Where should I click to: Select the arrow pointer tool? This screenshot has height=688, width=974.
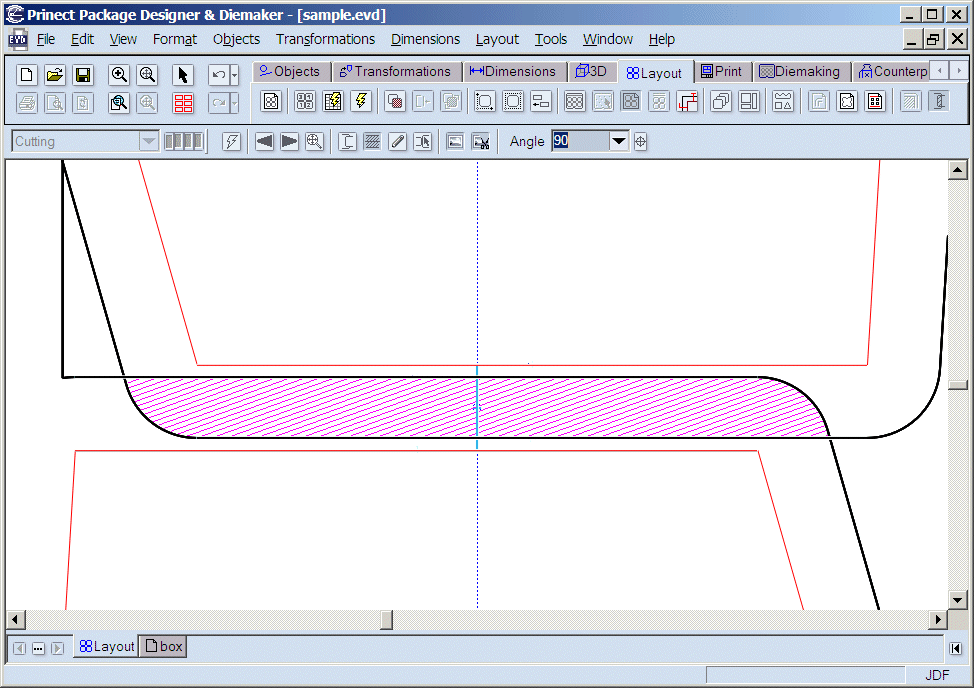tap(183, 75)
